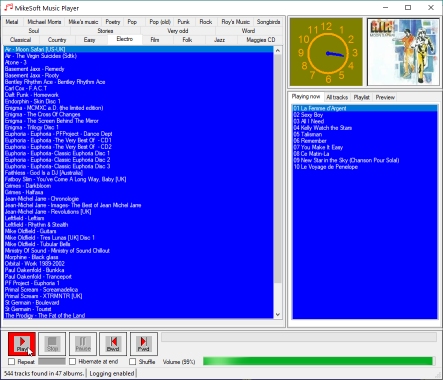Select the Country genre tab
The image size is (443, 380).
(x=57, y=40)
